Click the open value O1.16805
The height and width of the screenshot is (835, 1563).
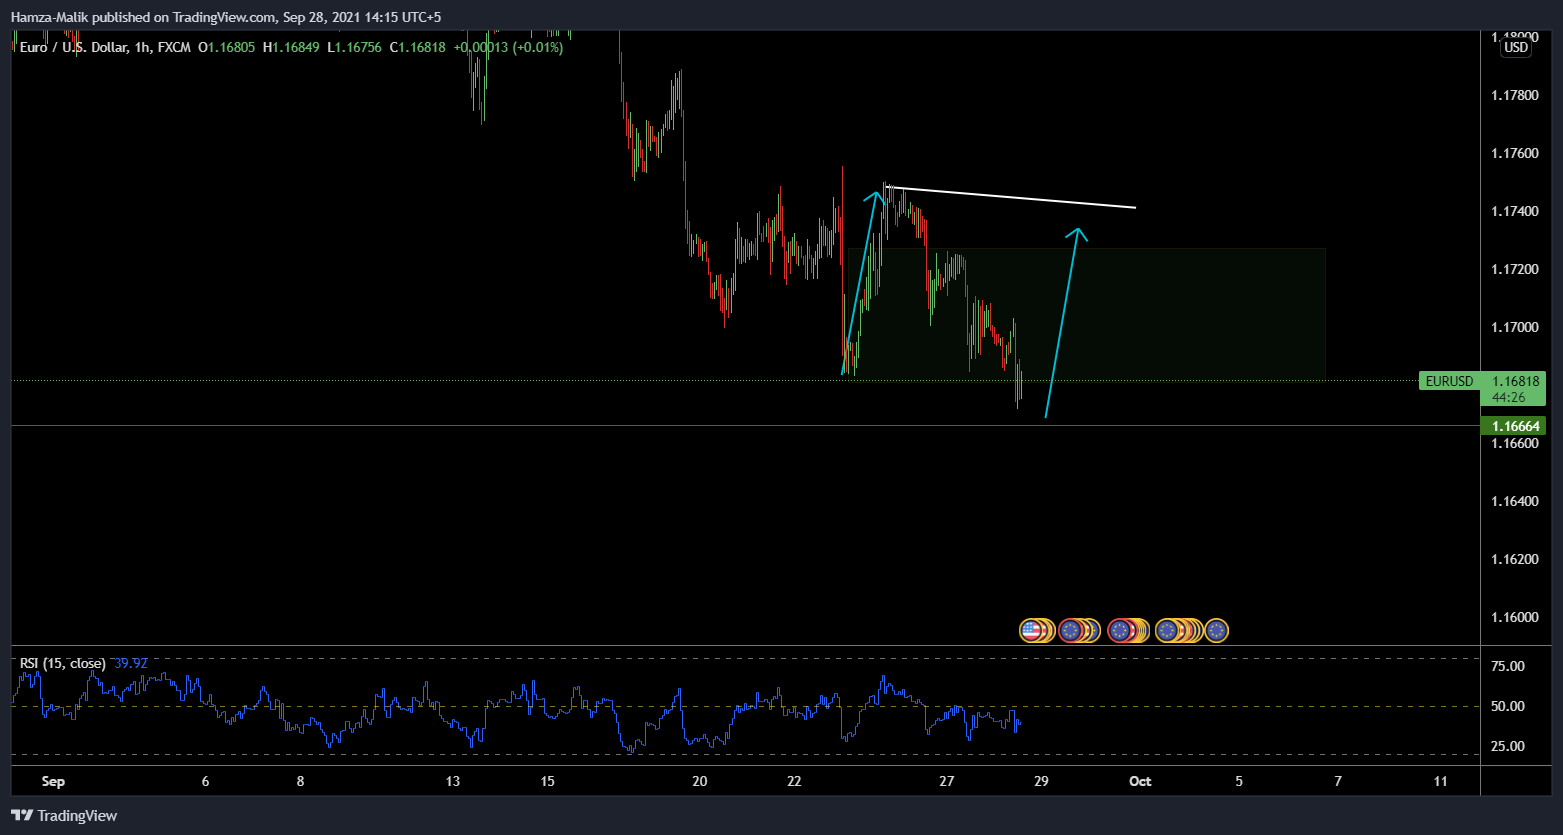(x=227, y=47)
